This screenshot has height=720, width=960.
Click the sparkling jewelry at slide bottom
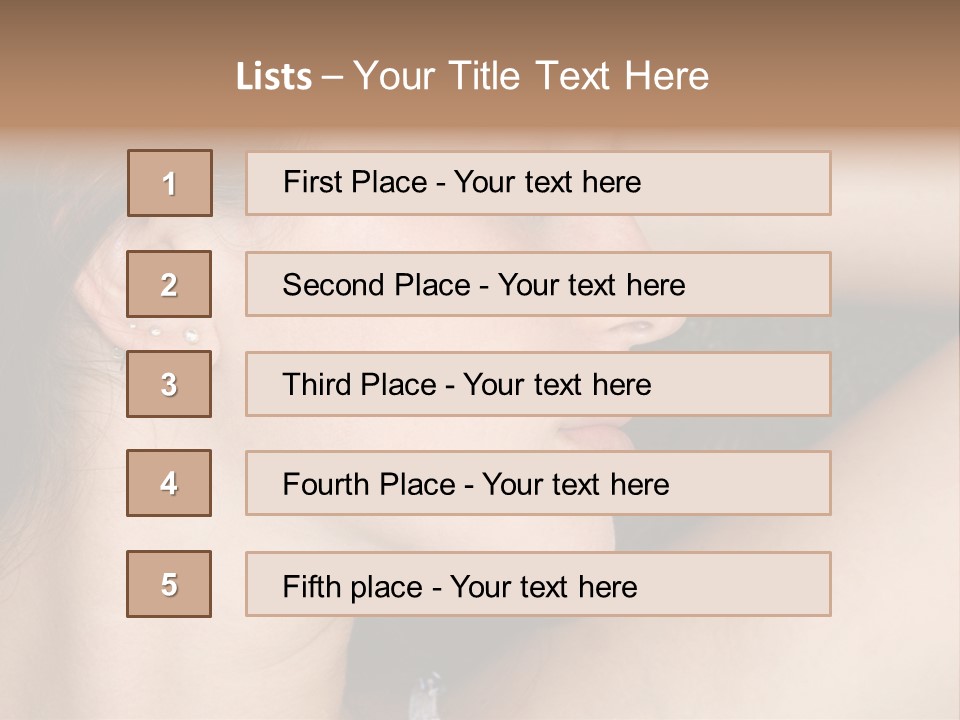pyautogui.click(x=425, y=695)
